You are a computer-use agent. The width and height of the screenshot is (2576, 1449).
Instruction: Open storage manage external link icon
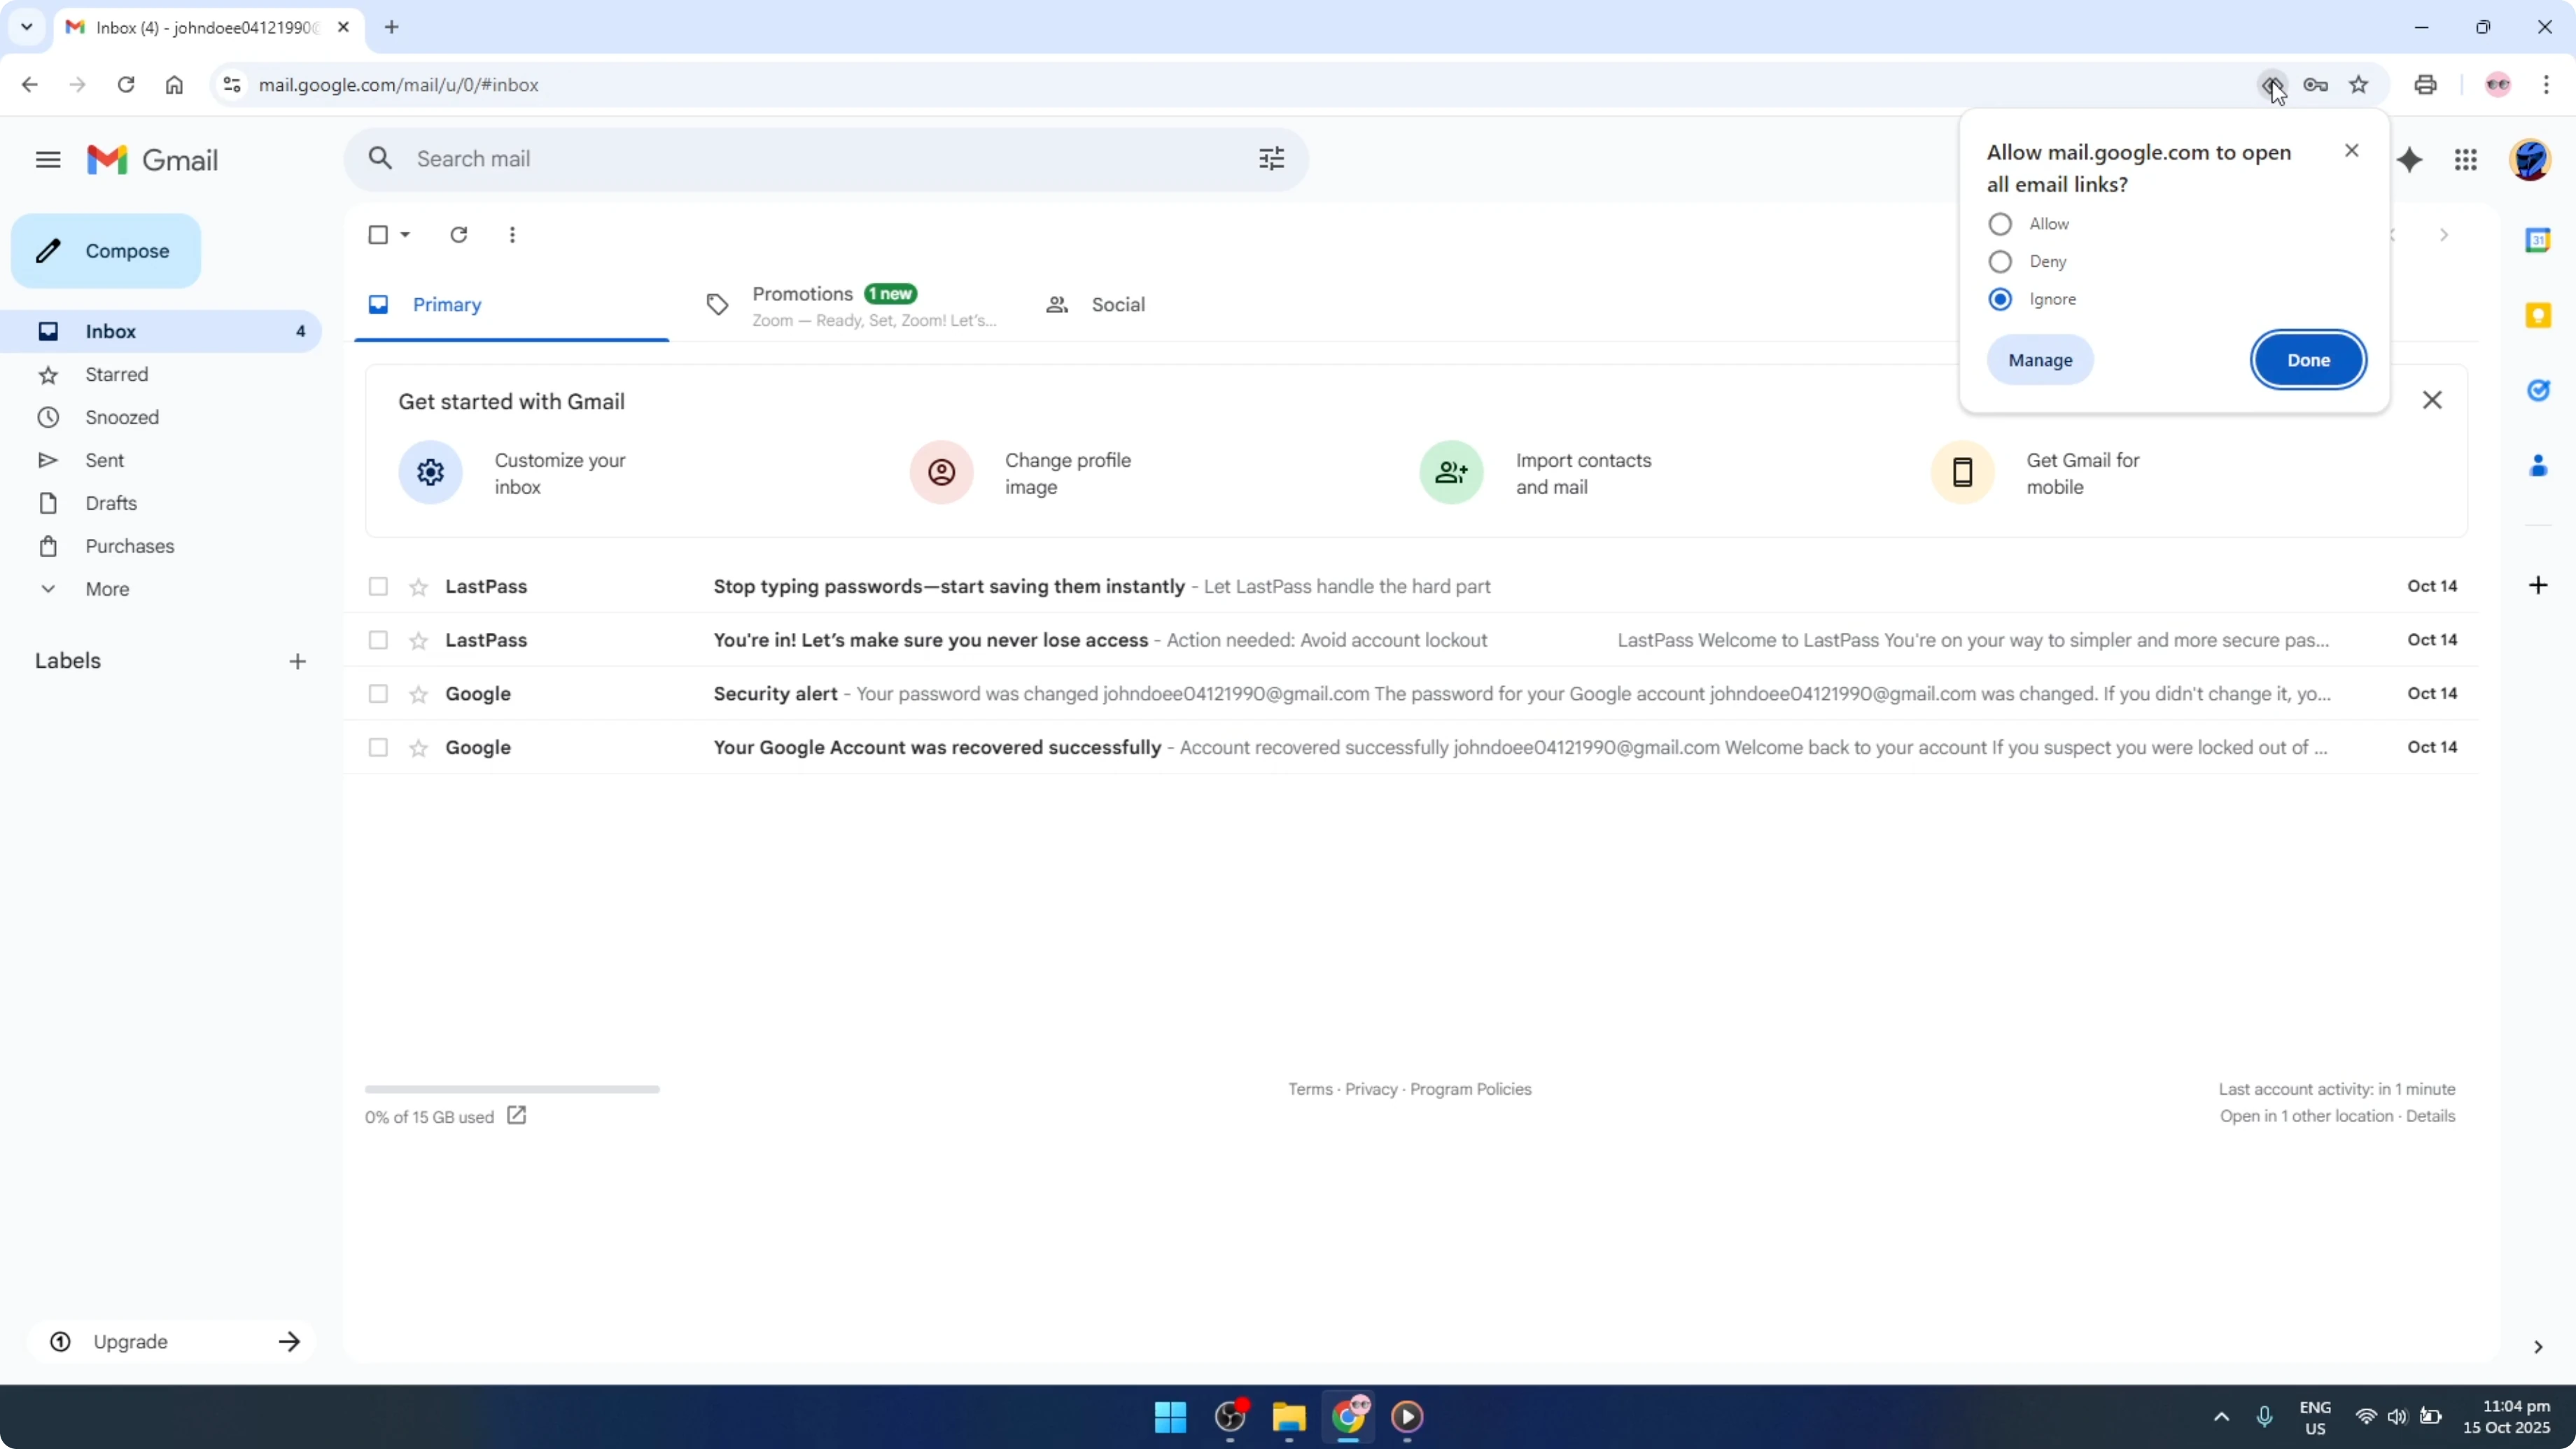coord(516,1115)
